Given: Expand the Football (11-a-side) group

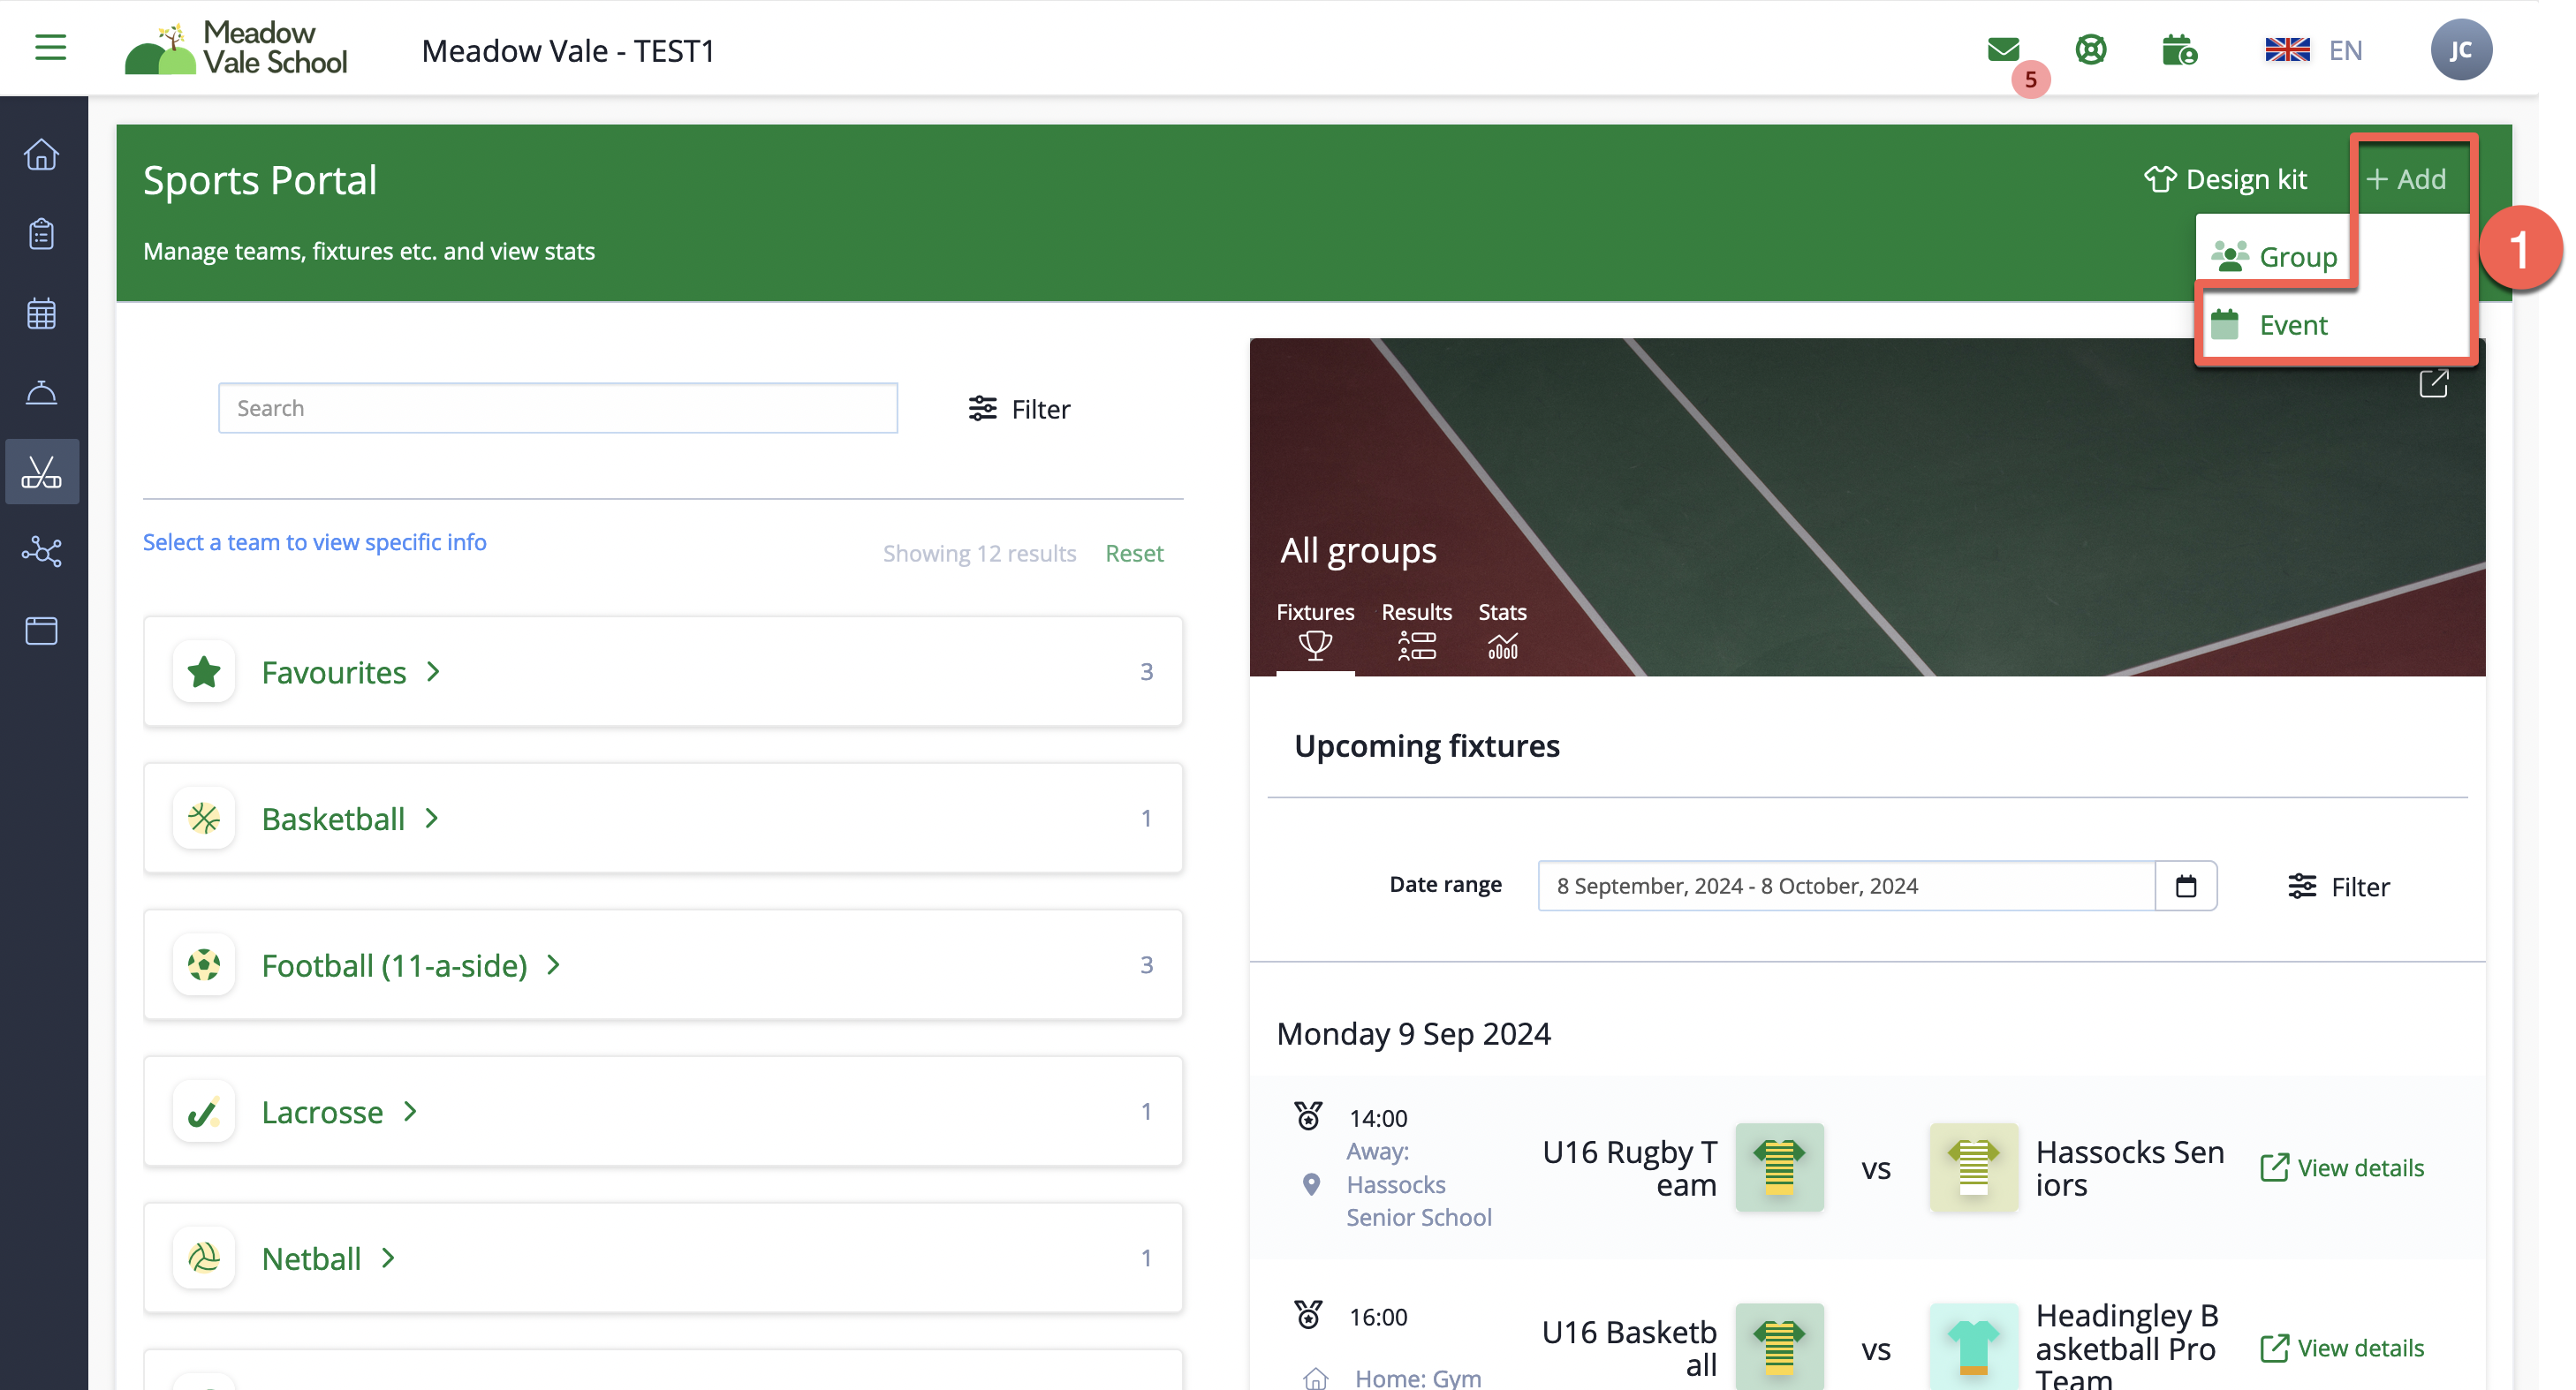Looking at the screenshot, I should click(663, 965).
